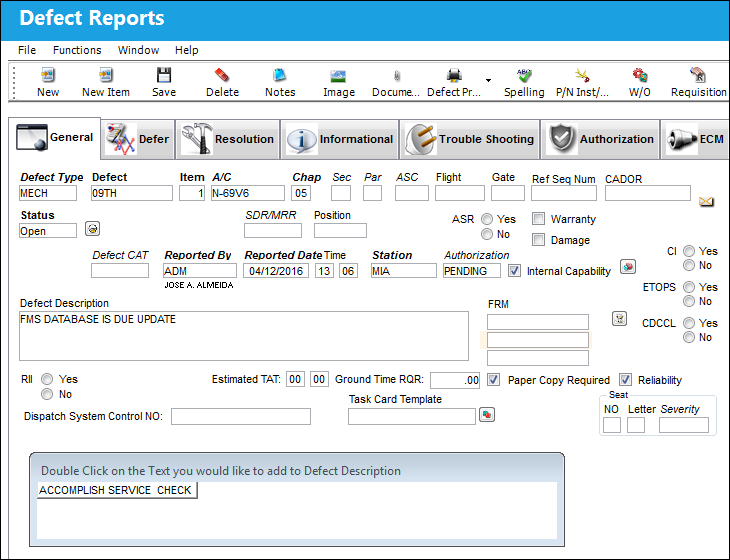Screen dimensions: 730x560
Task: Click the Task Card Template lookup icon
Action: 487,414
